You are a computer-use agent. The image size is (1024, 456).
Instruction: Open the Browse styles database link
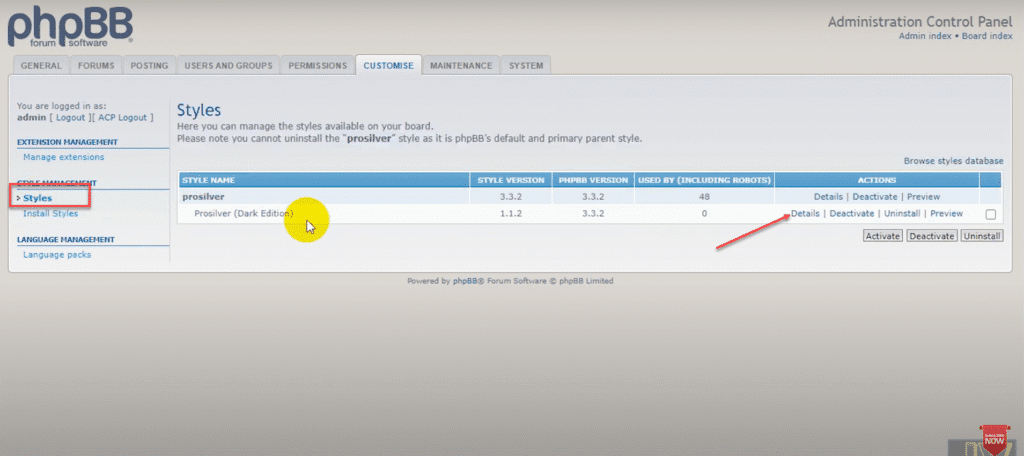(953, 161)
